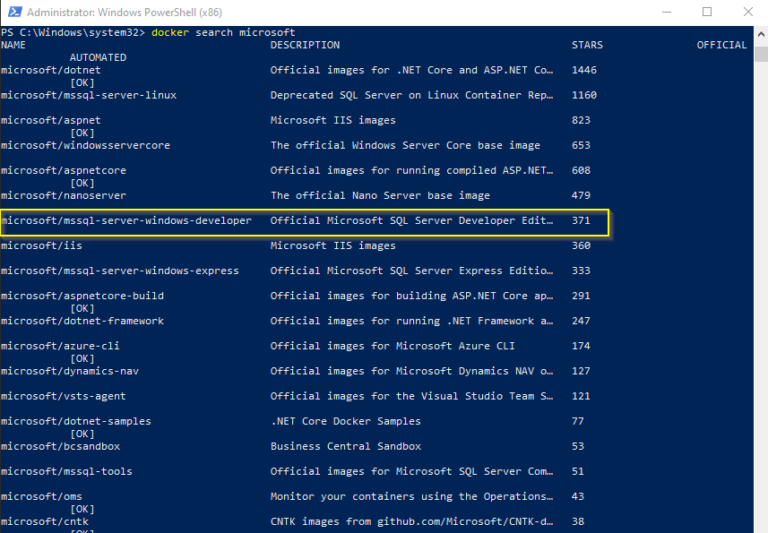Click the OFFICIAL column header
Screen dimensions: 768x533
(x=722, y=45)
